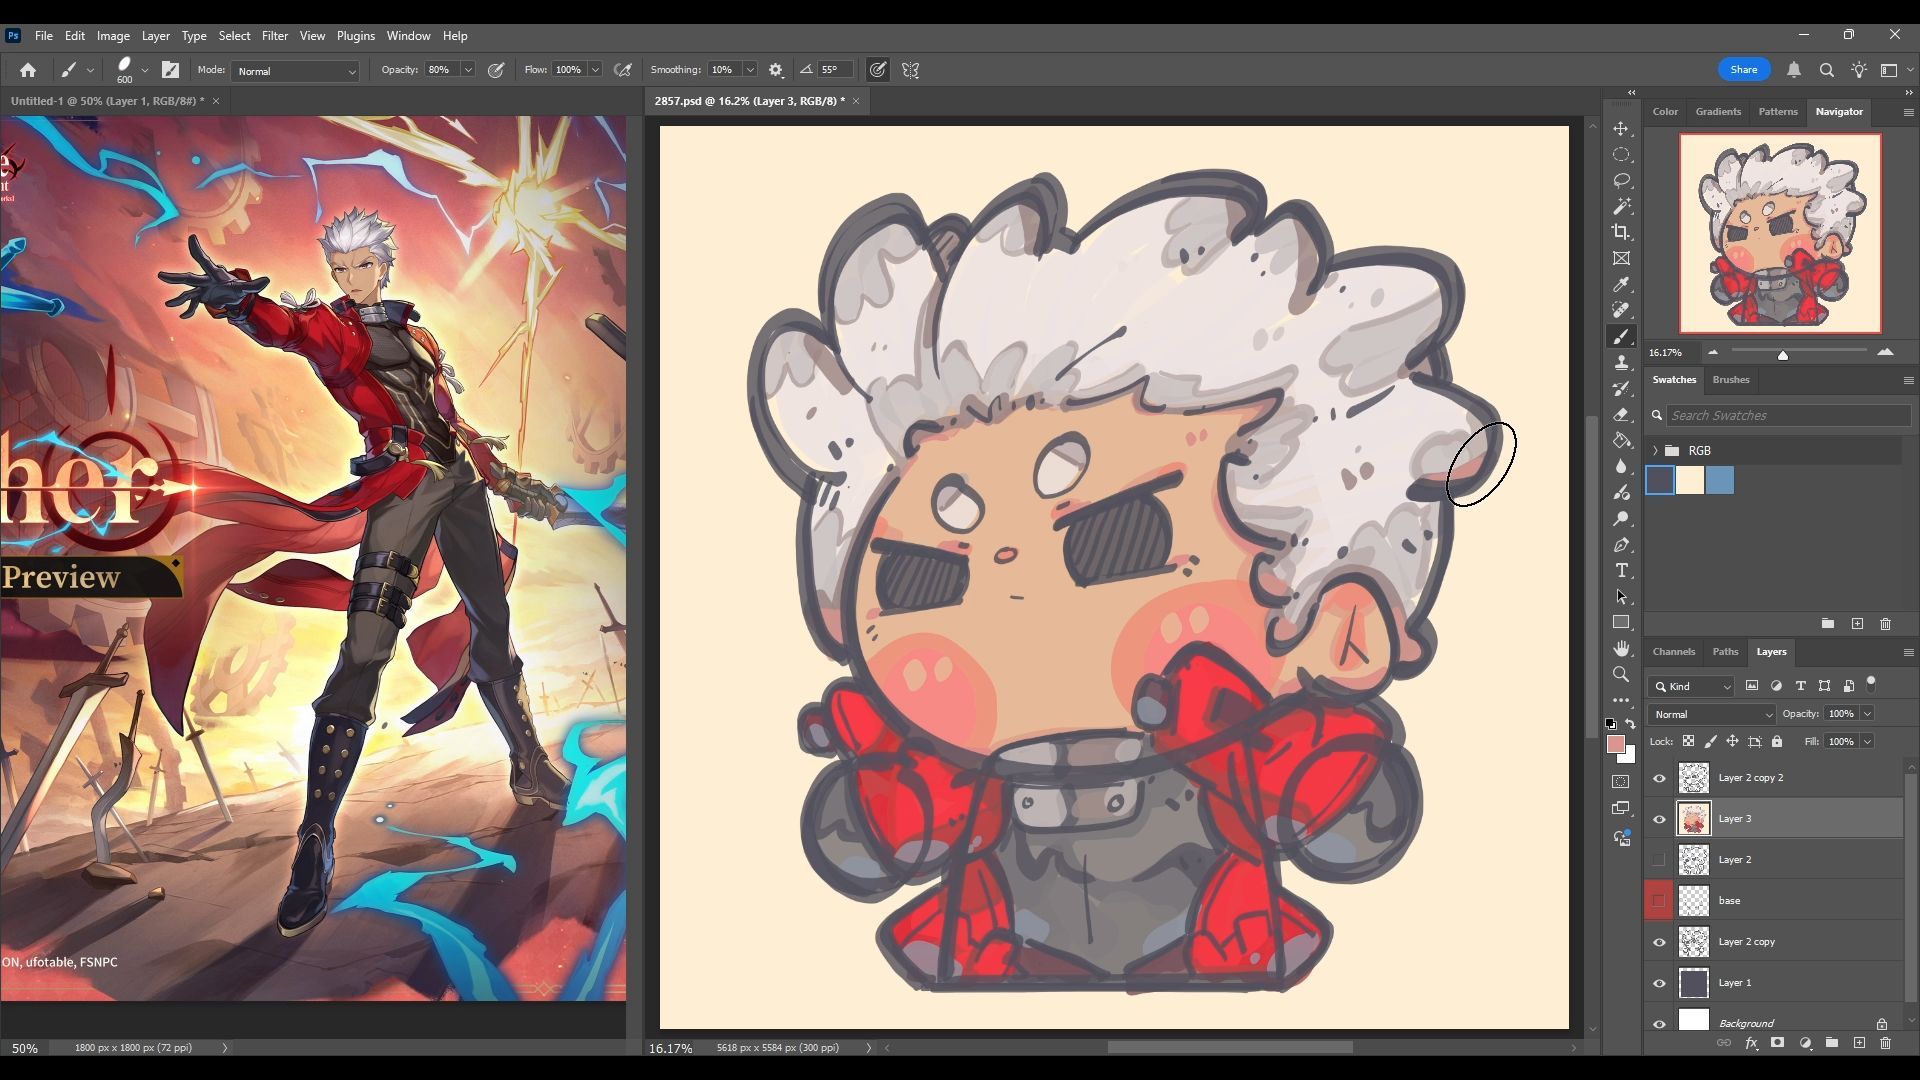Hide Layer 2 copy visibility eye

pos(1659,942)
